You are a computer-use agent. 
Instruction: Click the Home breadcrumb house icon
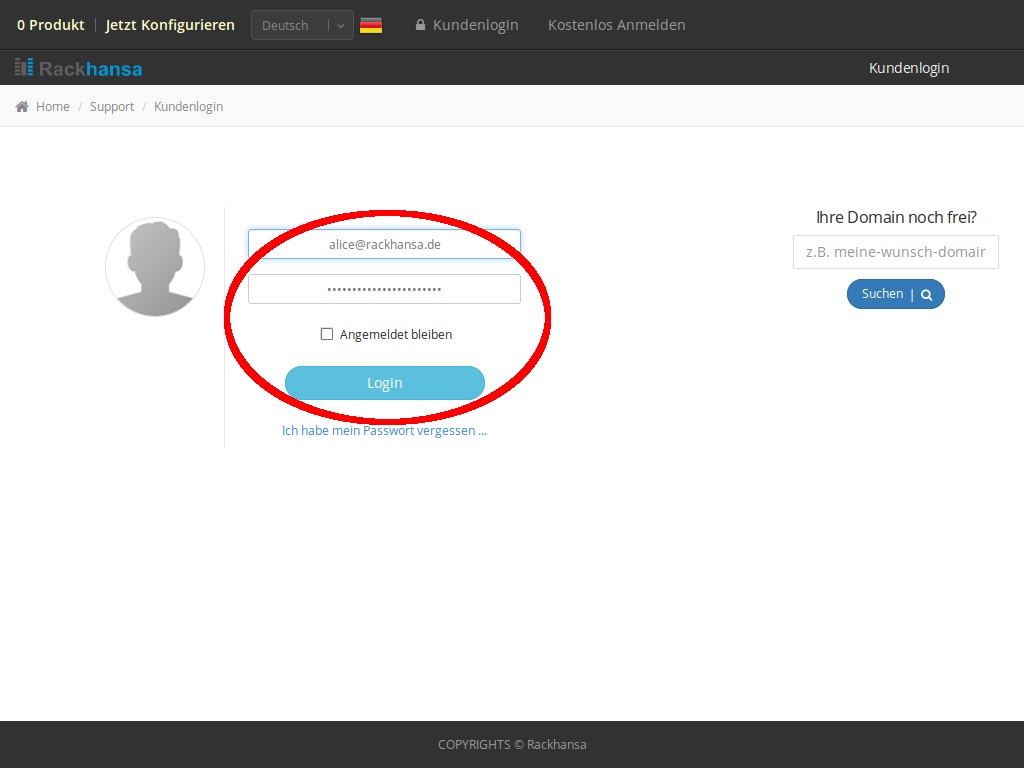pos(22,106)
